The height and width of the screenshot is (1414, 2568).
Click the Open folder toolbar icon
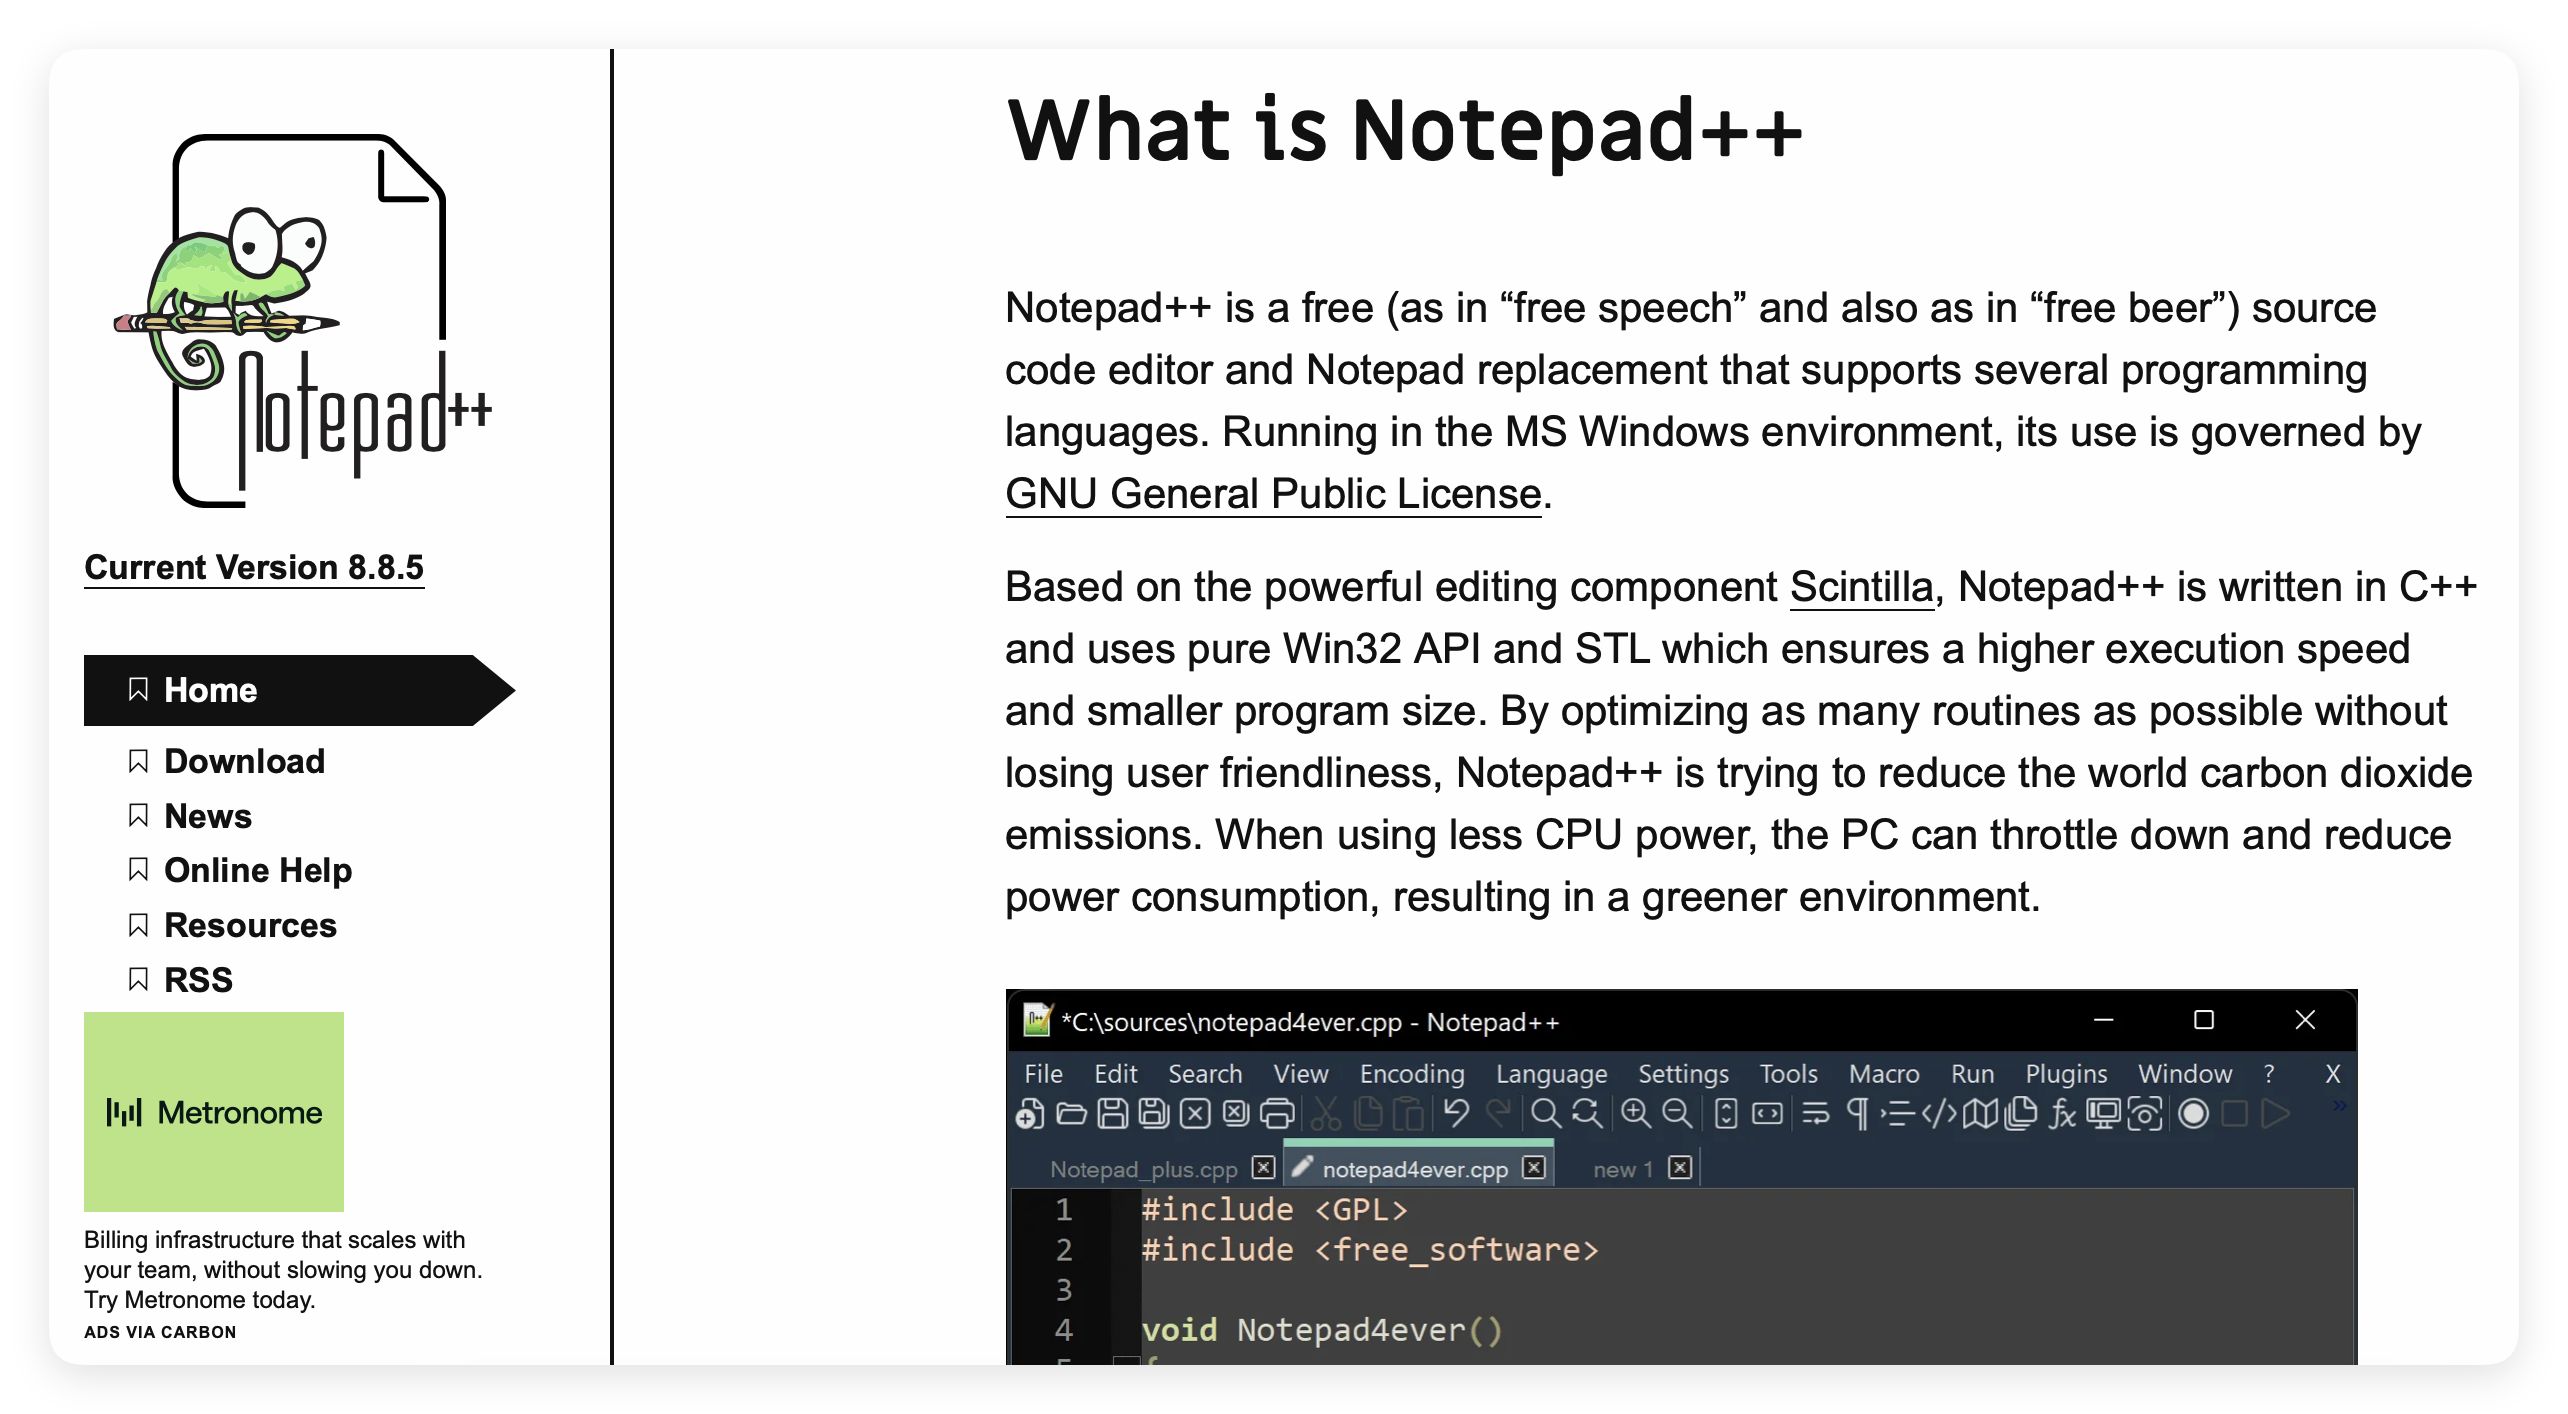point(1071,1114)
